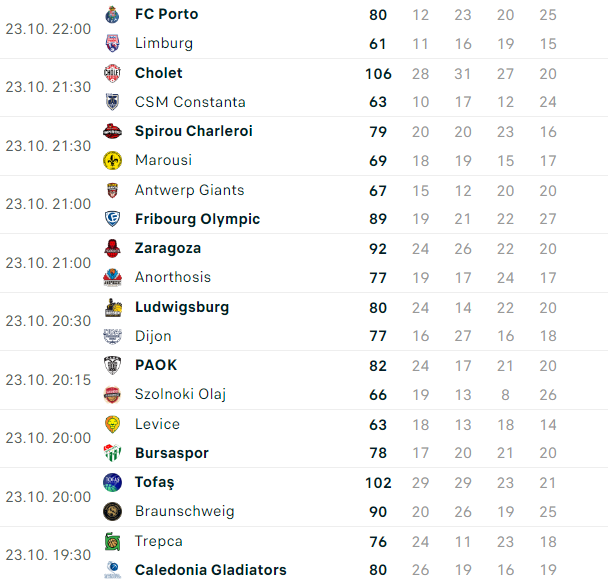Click the Cholet club crest
Viewport: 608px width, 582px height.
tap(112, 73)
